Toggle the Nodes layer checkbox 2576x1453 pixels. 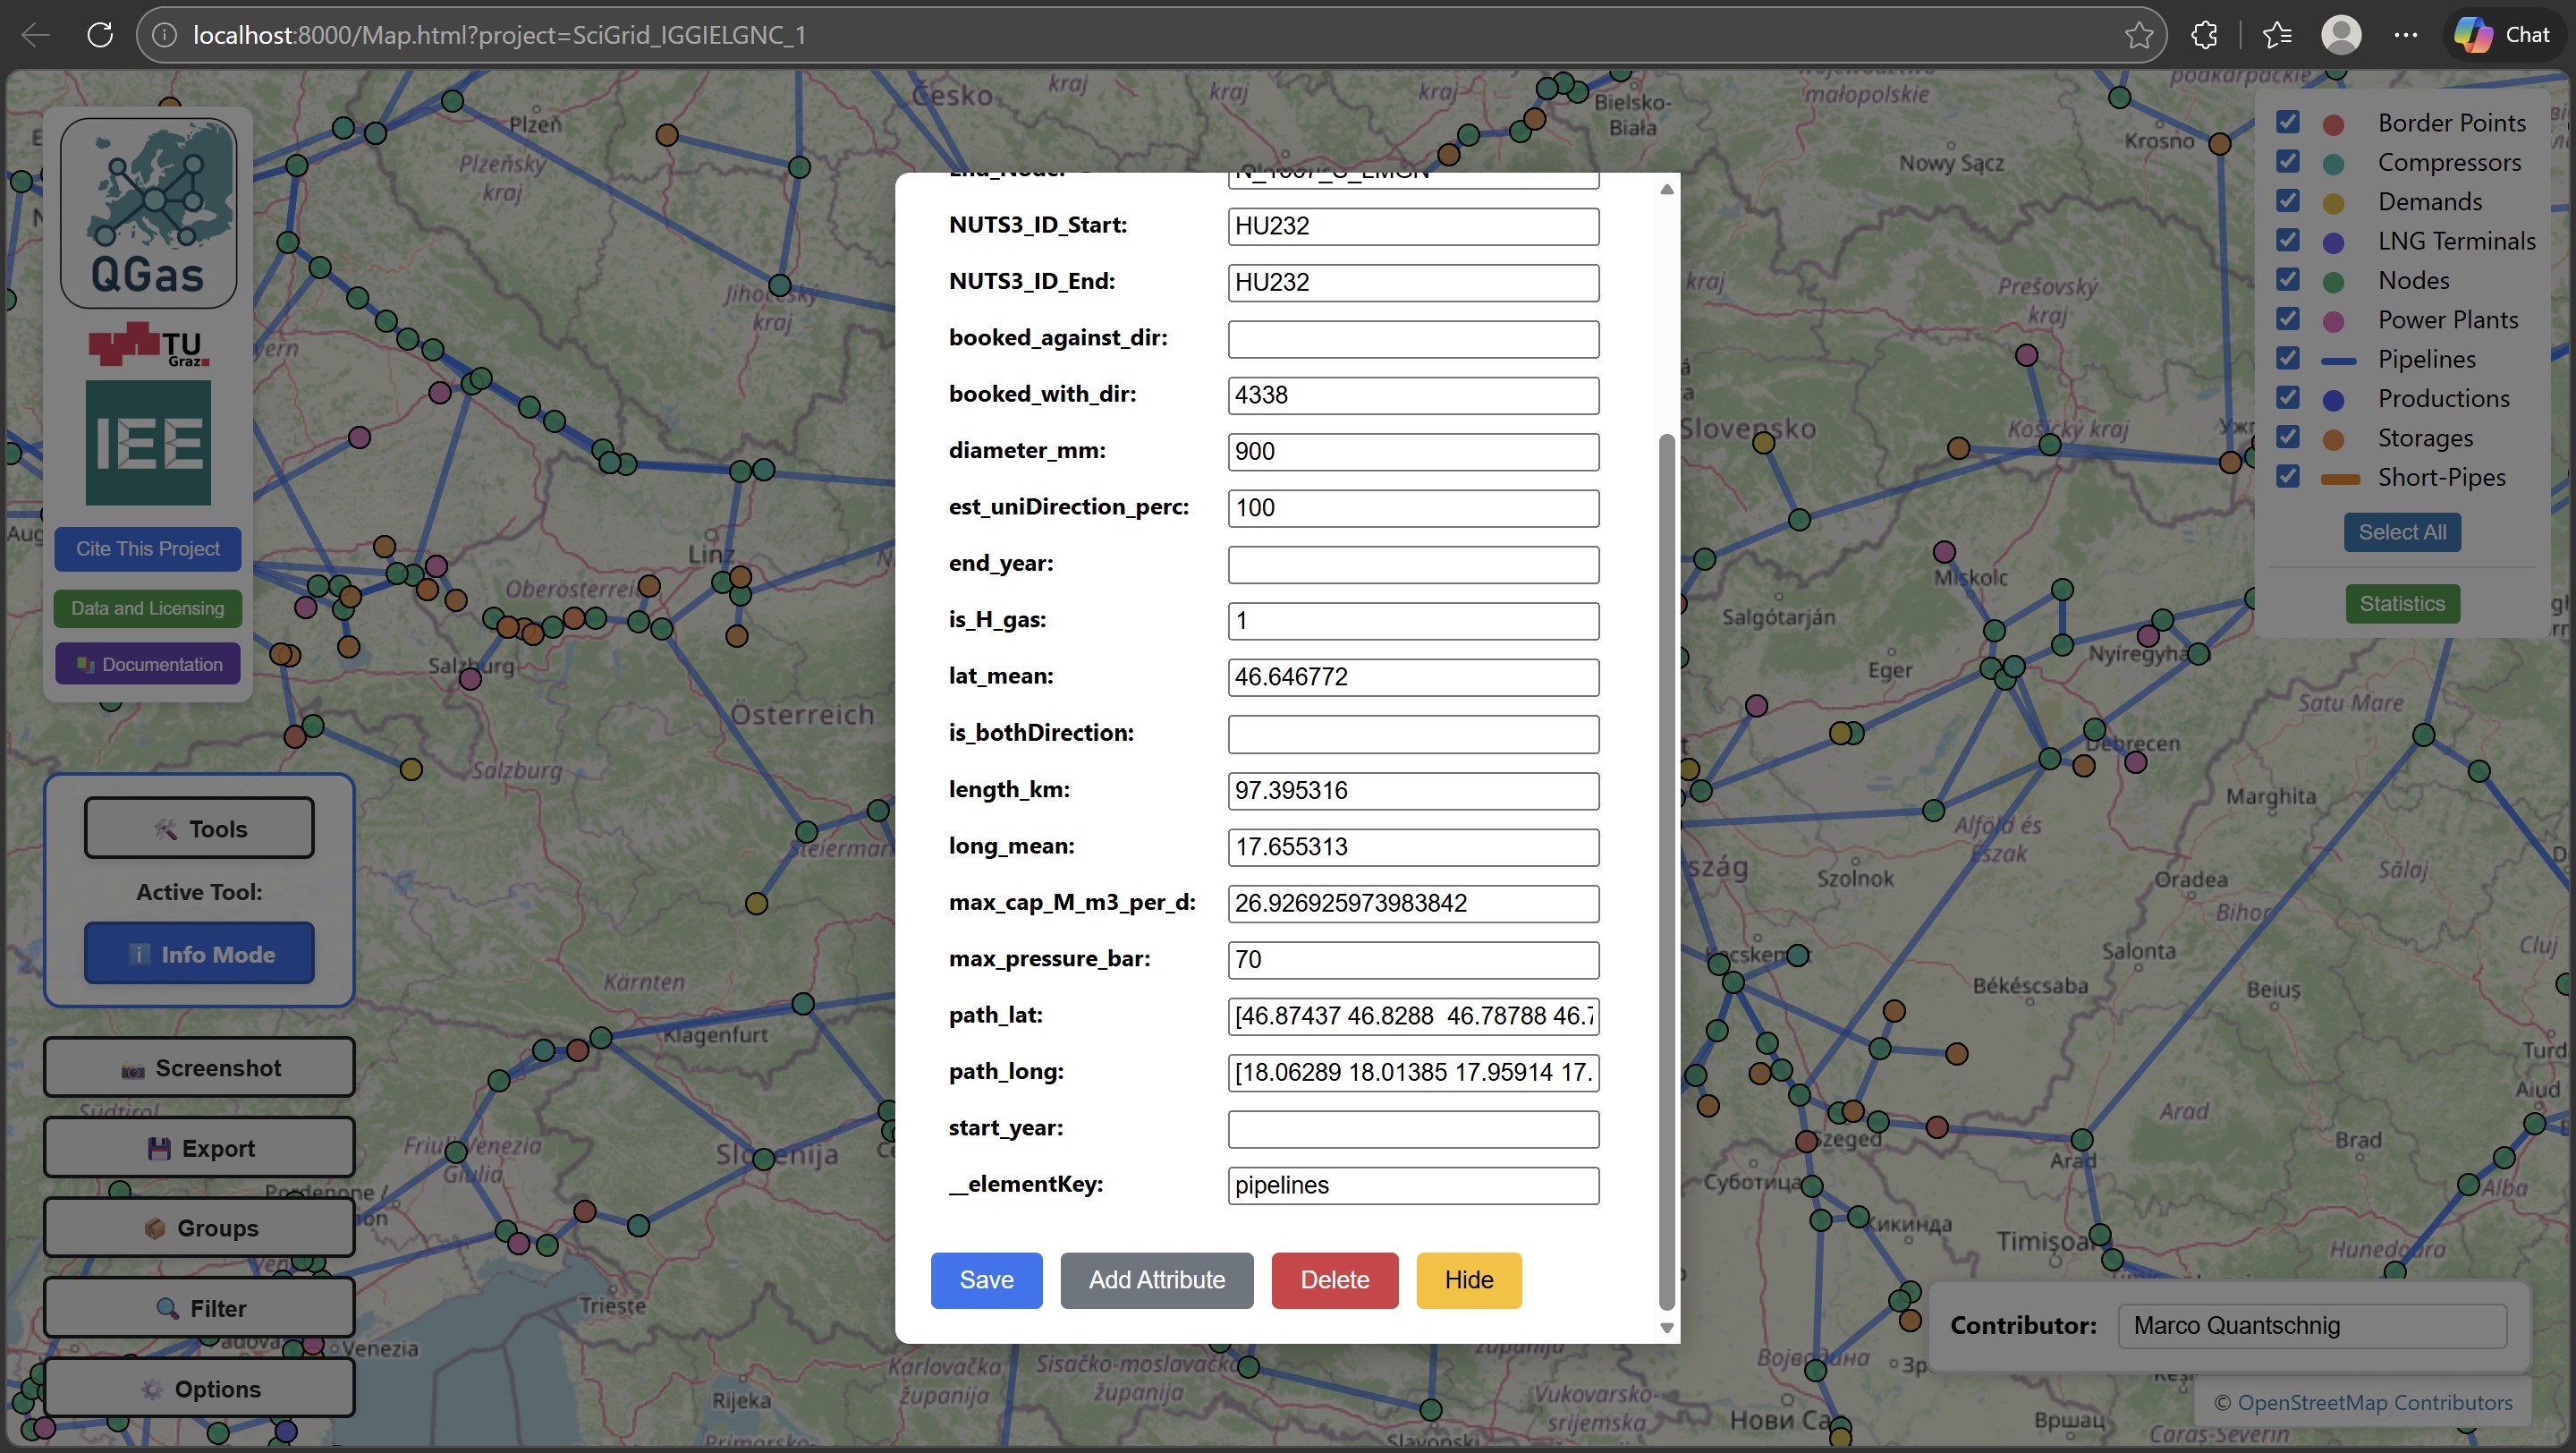point(2287,279)
